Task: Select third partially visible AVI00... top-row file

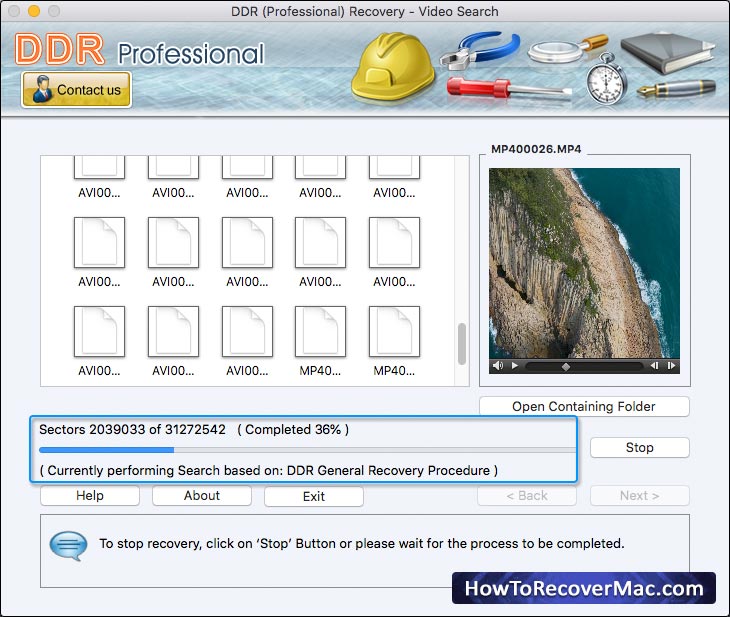Action: click(247, 168)
